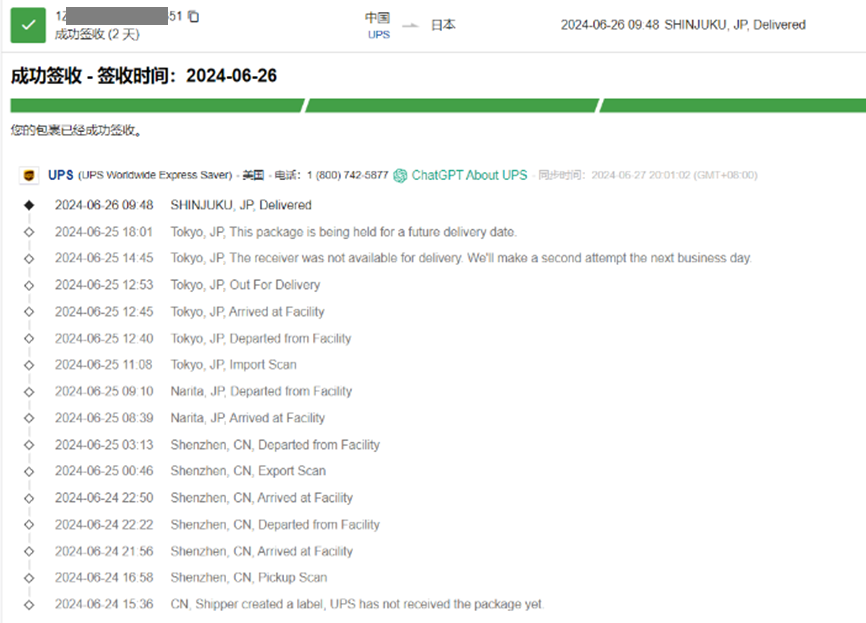The width and height of the screenshot is (866, 623).
Task: Click the middle segment of the green progress bar
Action: click(x=452, y=105)
